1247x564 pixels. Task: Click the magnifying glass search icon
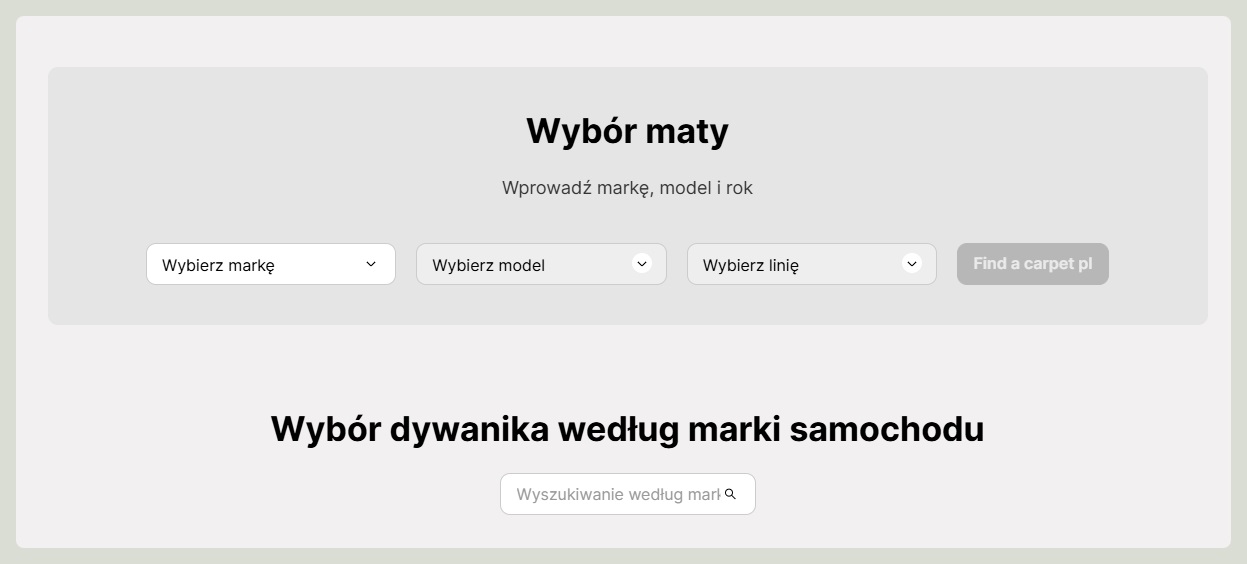(730, 494)
